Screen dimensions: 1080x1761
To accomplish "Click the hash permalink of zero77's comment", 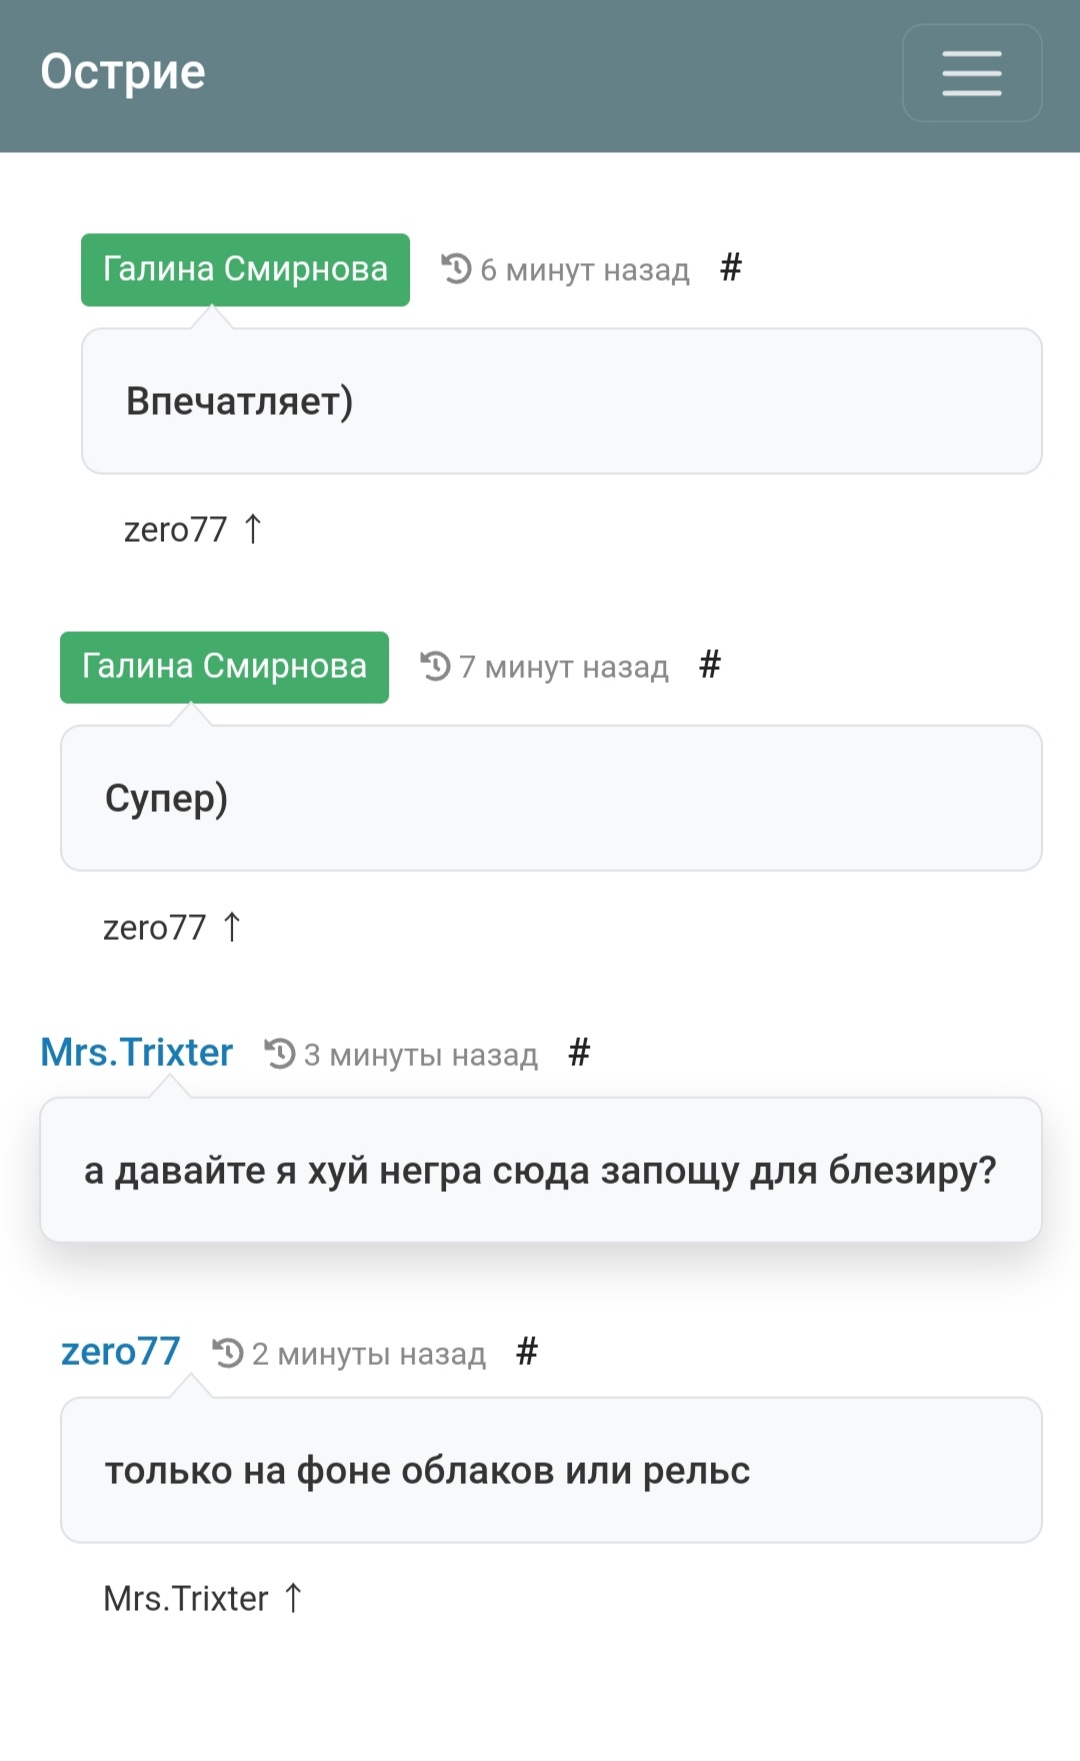I will click(x=527, y=1351).
